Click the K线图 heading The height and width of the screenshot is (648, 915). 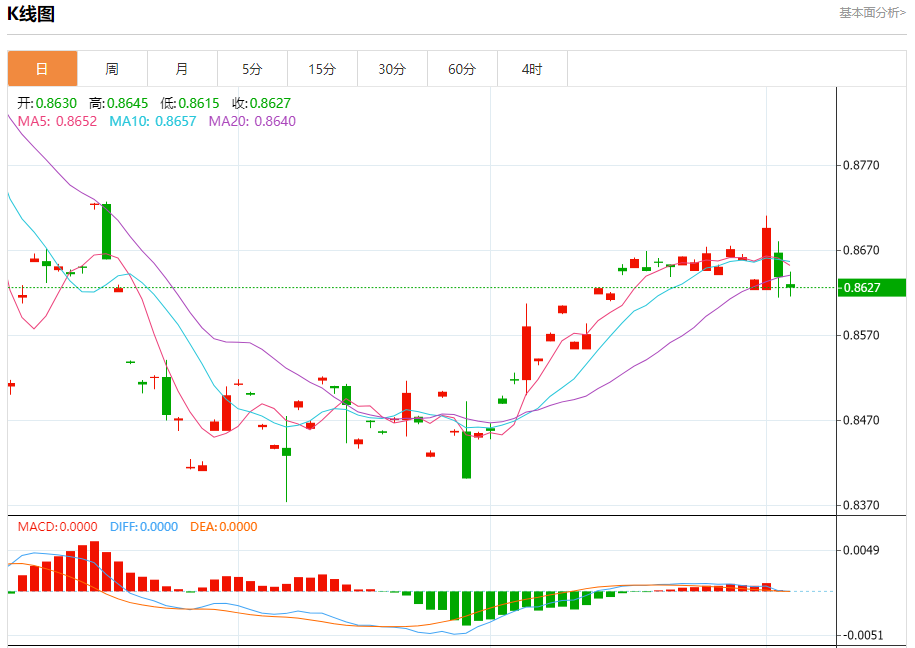[x=31, y=14]
